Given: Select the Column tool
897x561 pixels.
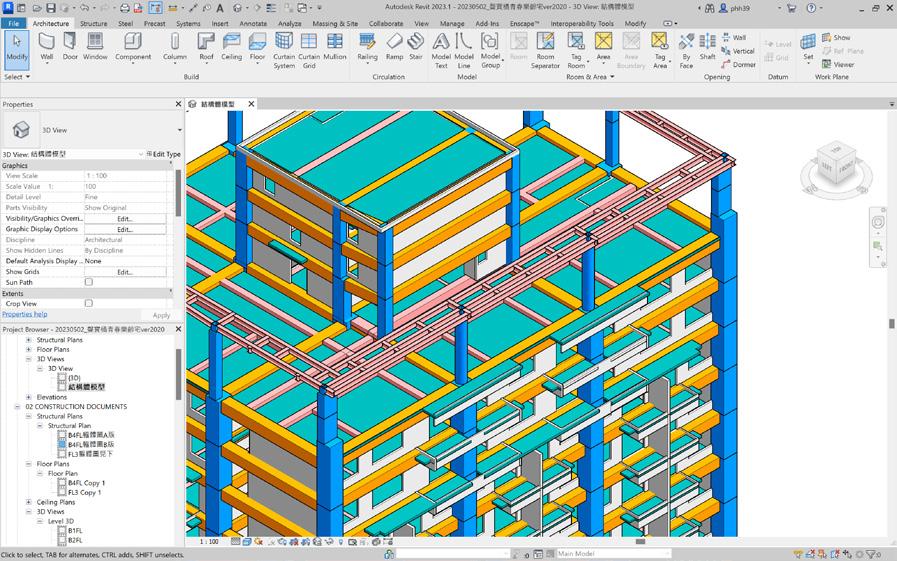Looking at the screenshot, I should [174, 47].
